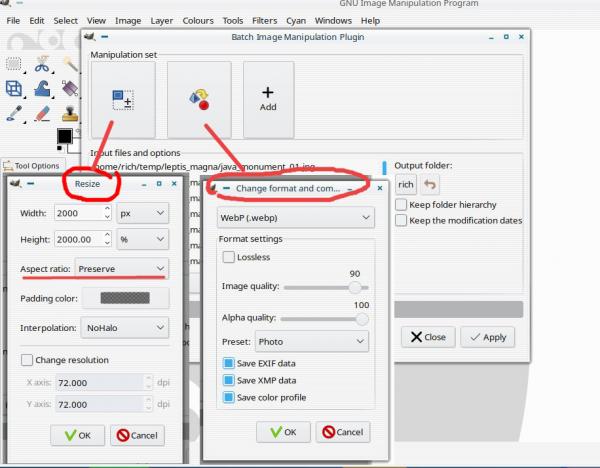
Task: Expand the WebP format dropdown
Action: (x=295, y=218)
